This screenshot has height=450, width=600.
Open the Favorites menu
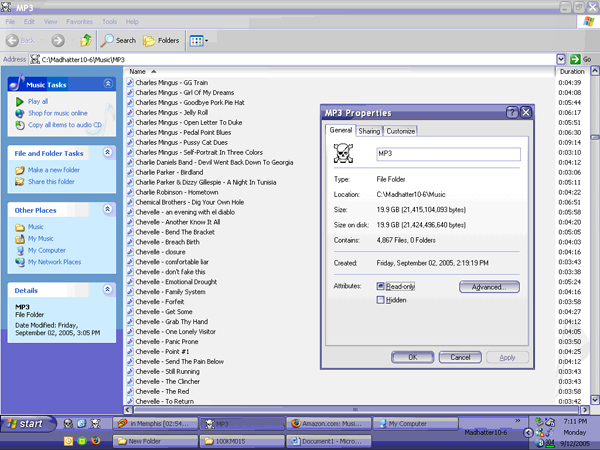(79, 20)
